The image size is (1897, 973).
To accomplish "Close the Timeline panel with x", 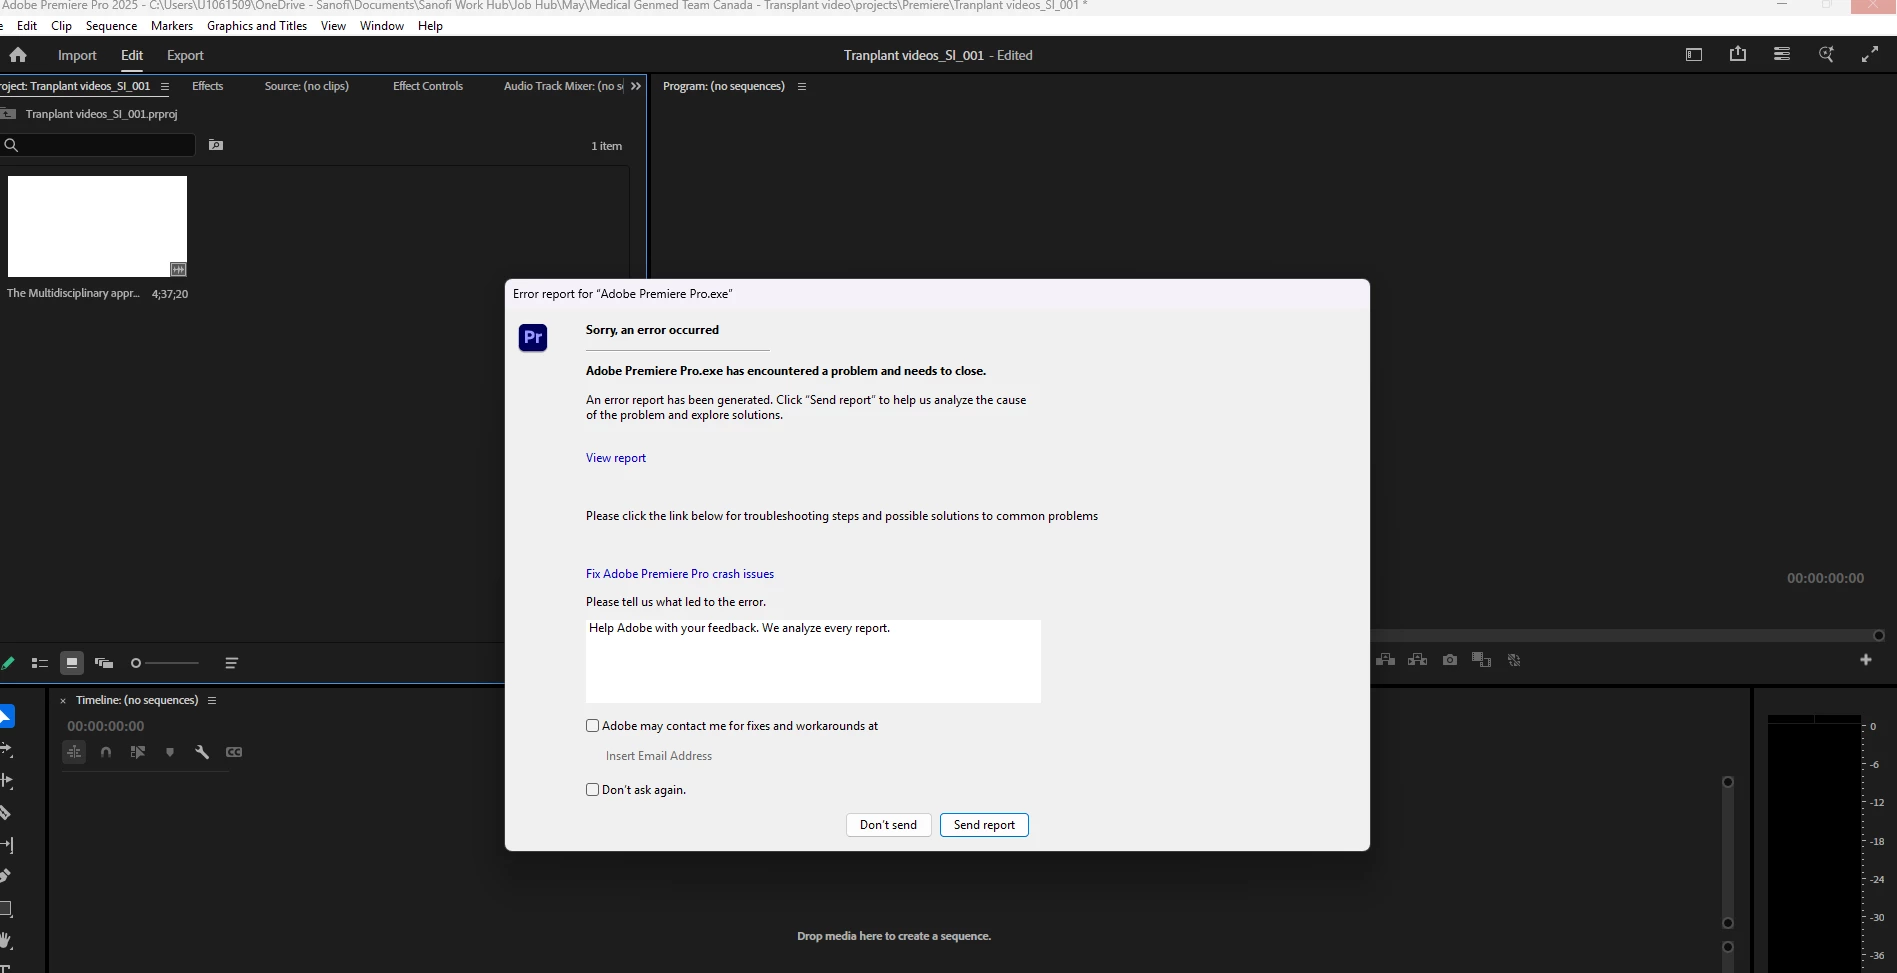I will tap(63, 701).
